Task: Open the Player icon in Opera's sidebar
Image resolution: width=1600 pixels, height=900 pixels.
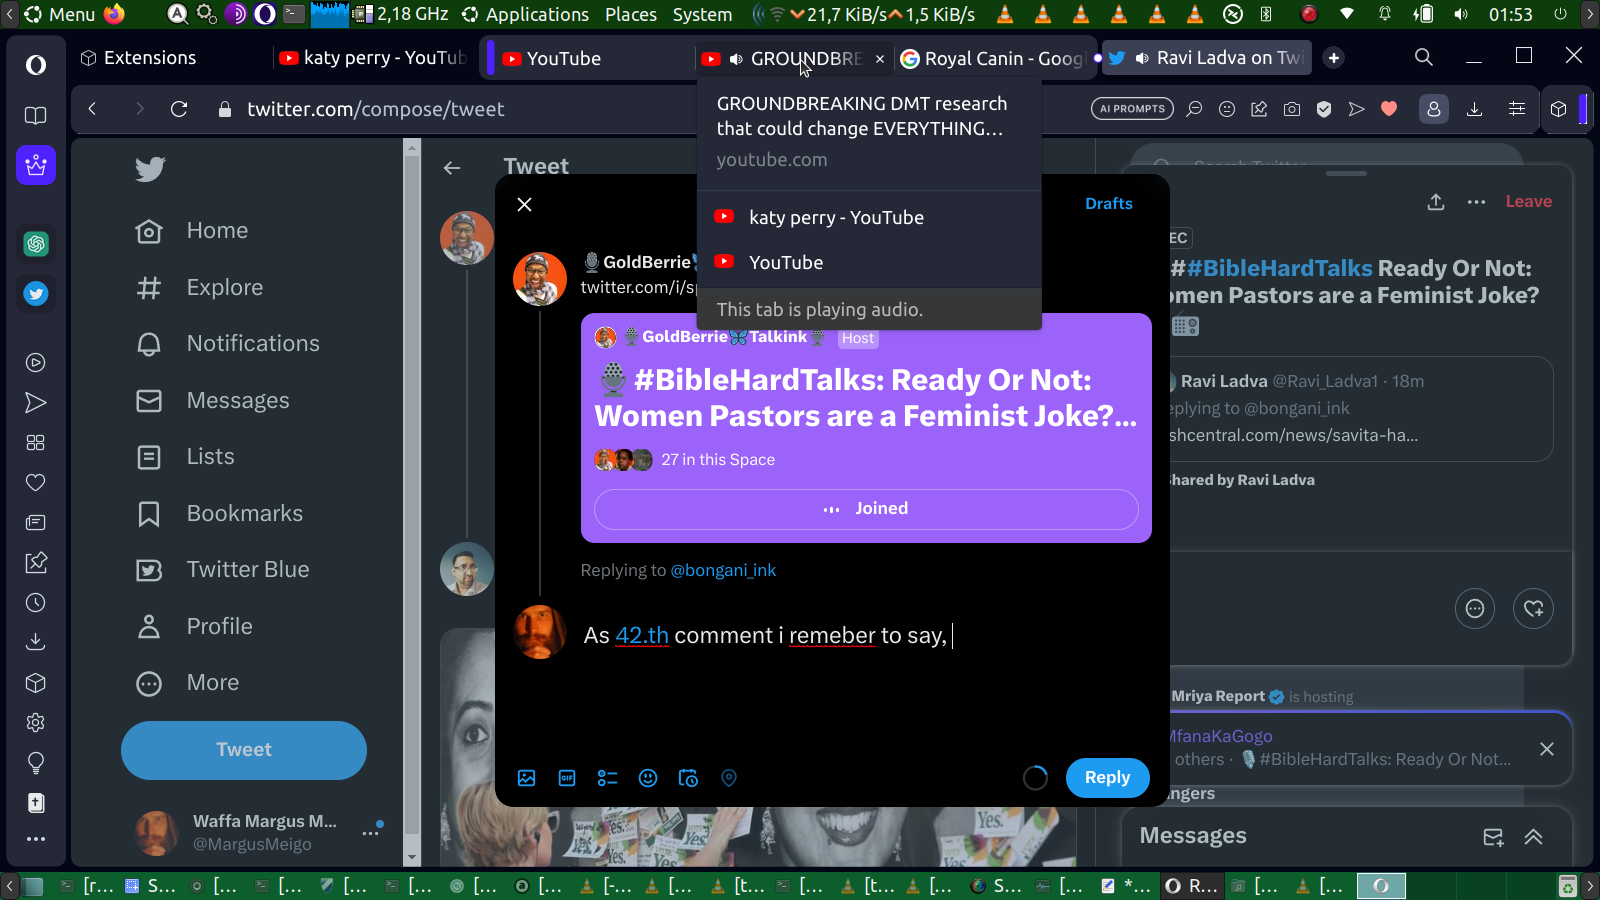Action: click(x=36, y=363)
